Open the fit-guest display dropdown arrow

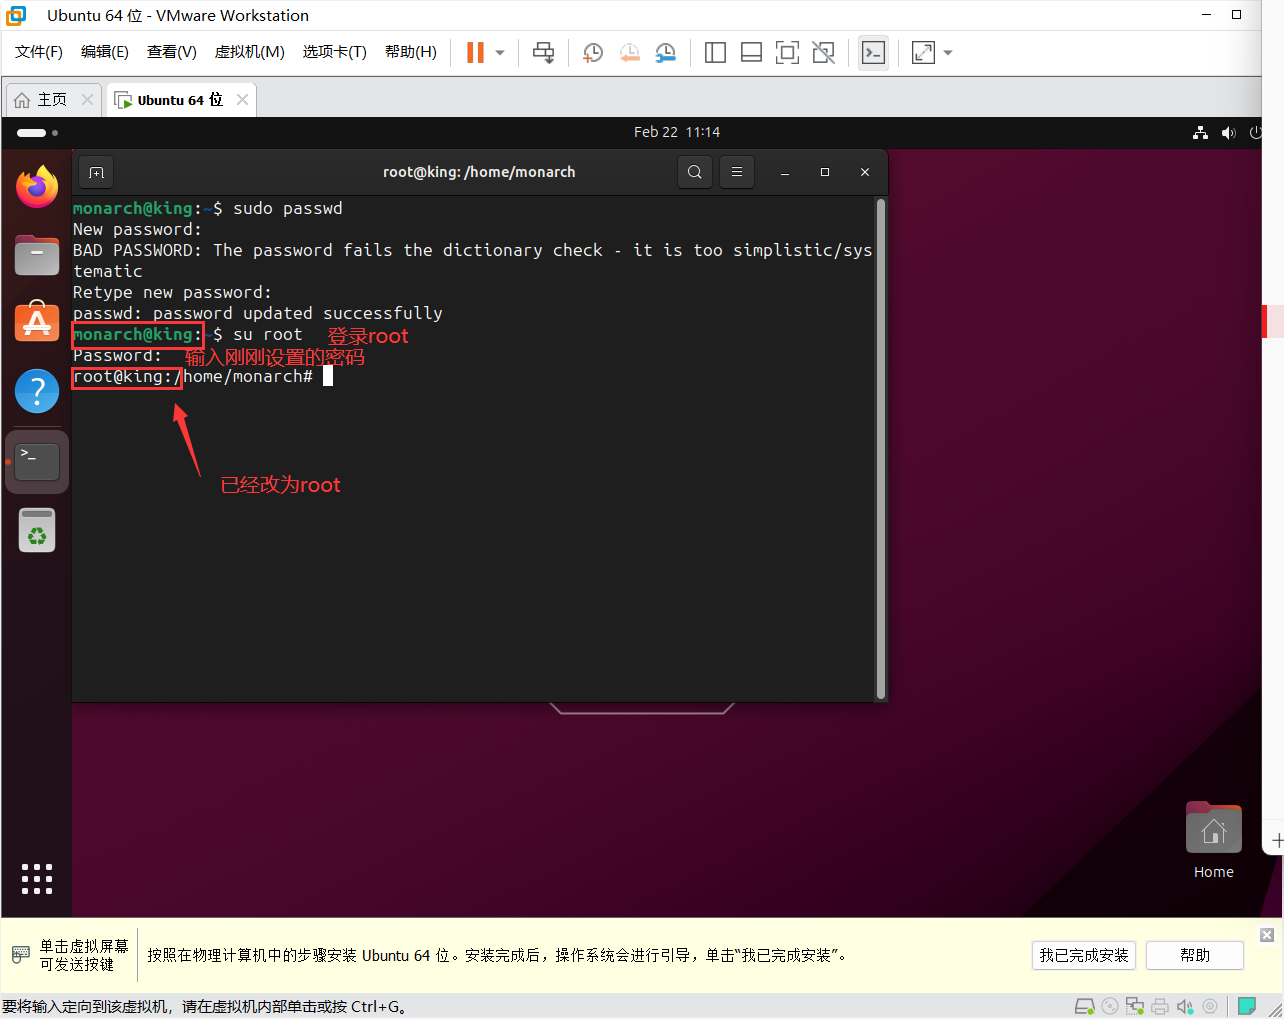tap(947, 52)
